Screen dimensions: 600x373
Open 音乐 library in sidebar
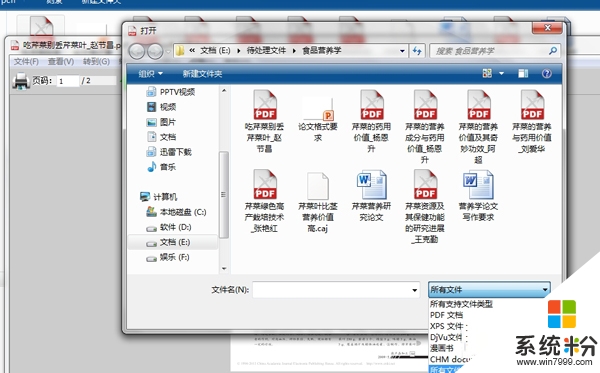(x=161, y=167)
